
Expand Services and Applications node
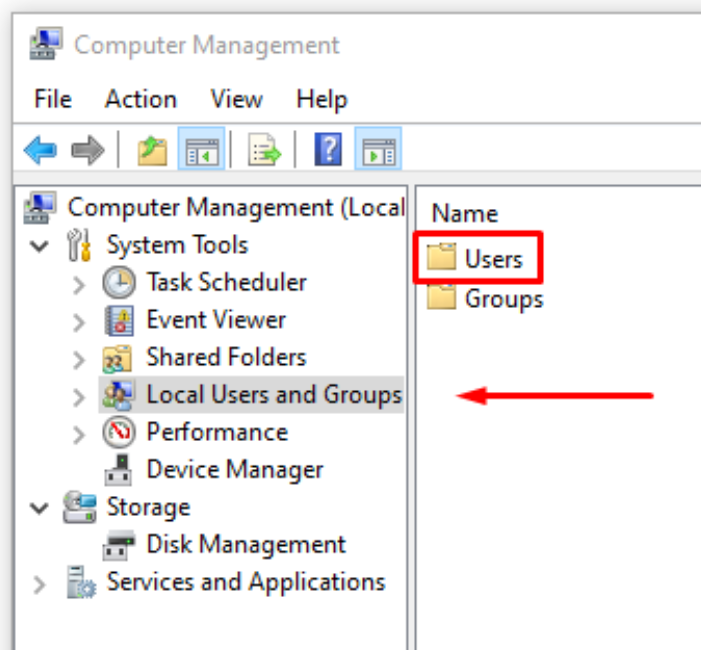click(40, 584)
